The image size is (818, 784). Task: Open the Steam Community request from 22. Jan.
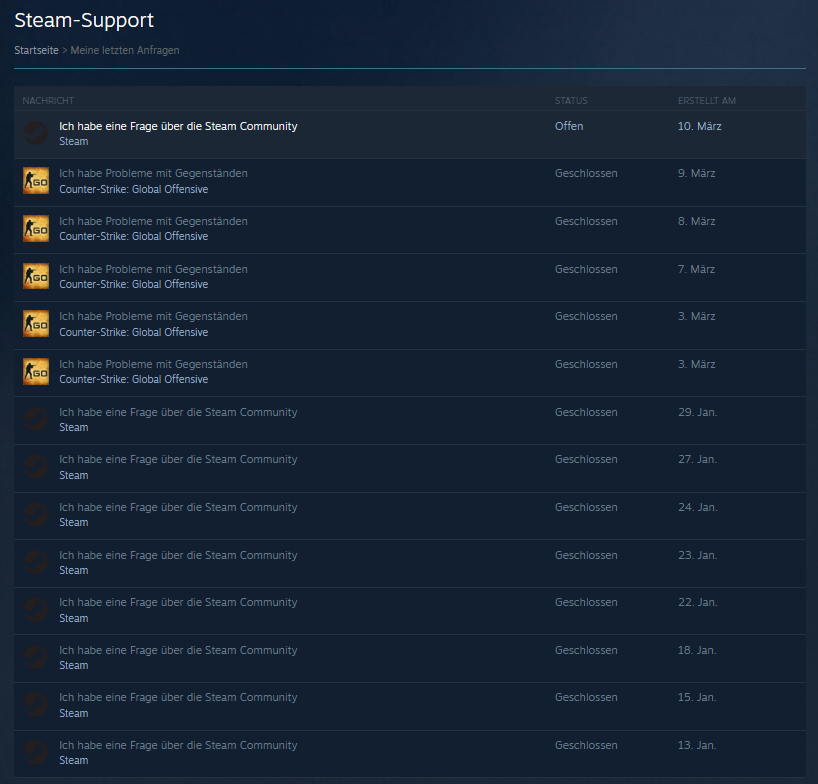(178, 602)
